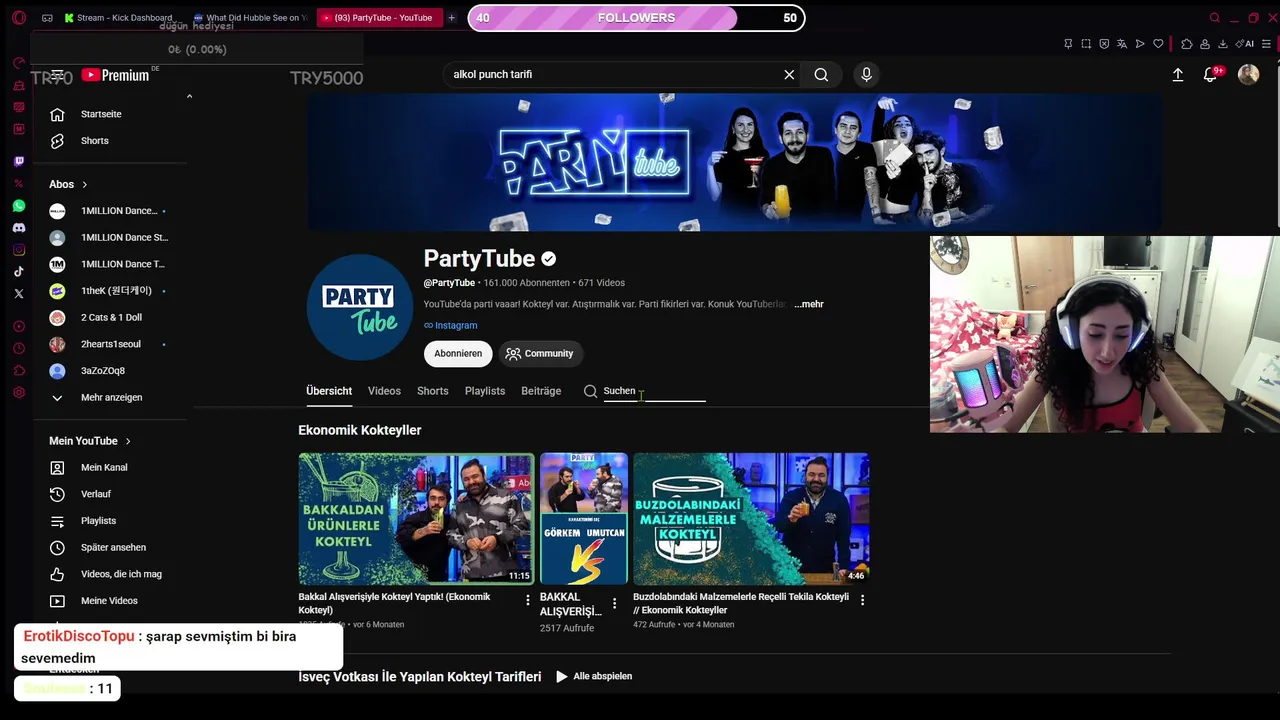Select the Playlists channel tab
Screen dimensions: 1280x720
[x=485, y=391]
